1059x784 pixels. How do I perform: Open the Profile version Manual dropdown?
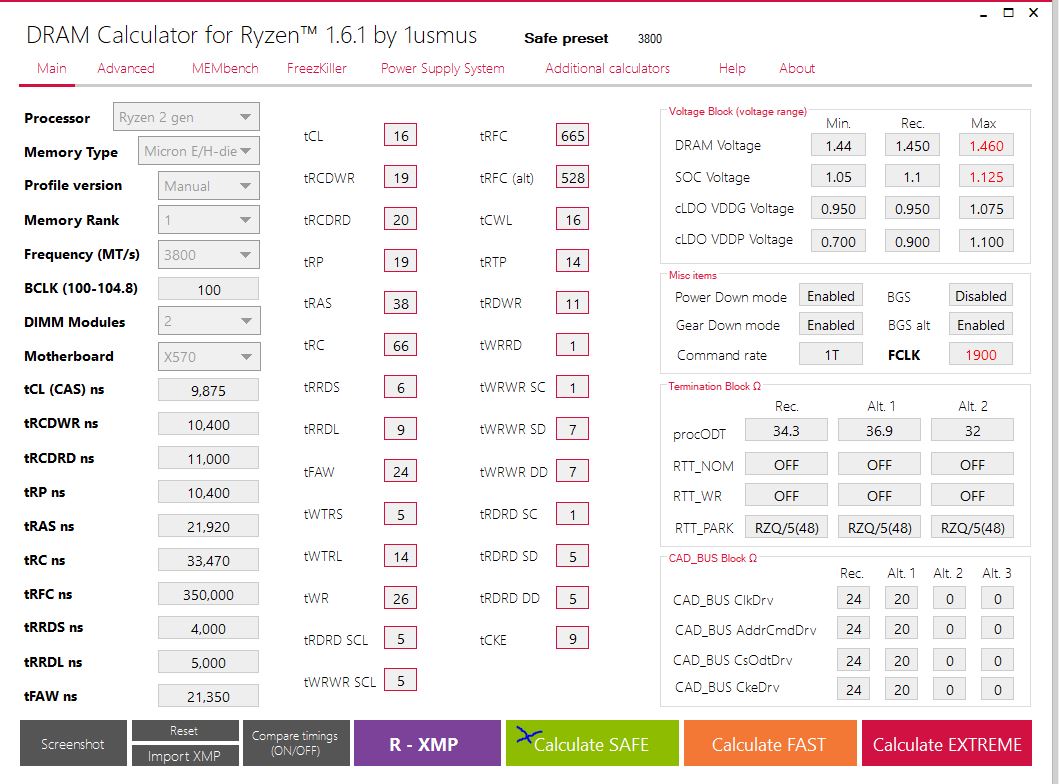click(208, 186)
